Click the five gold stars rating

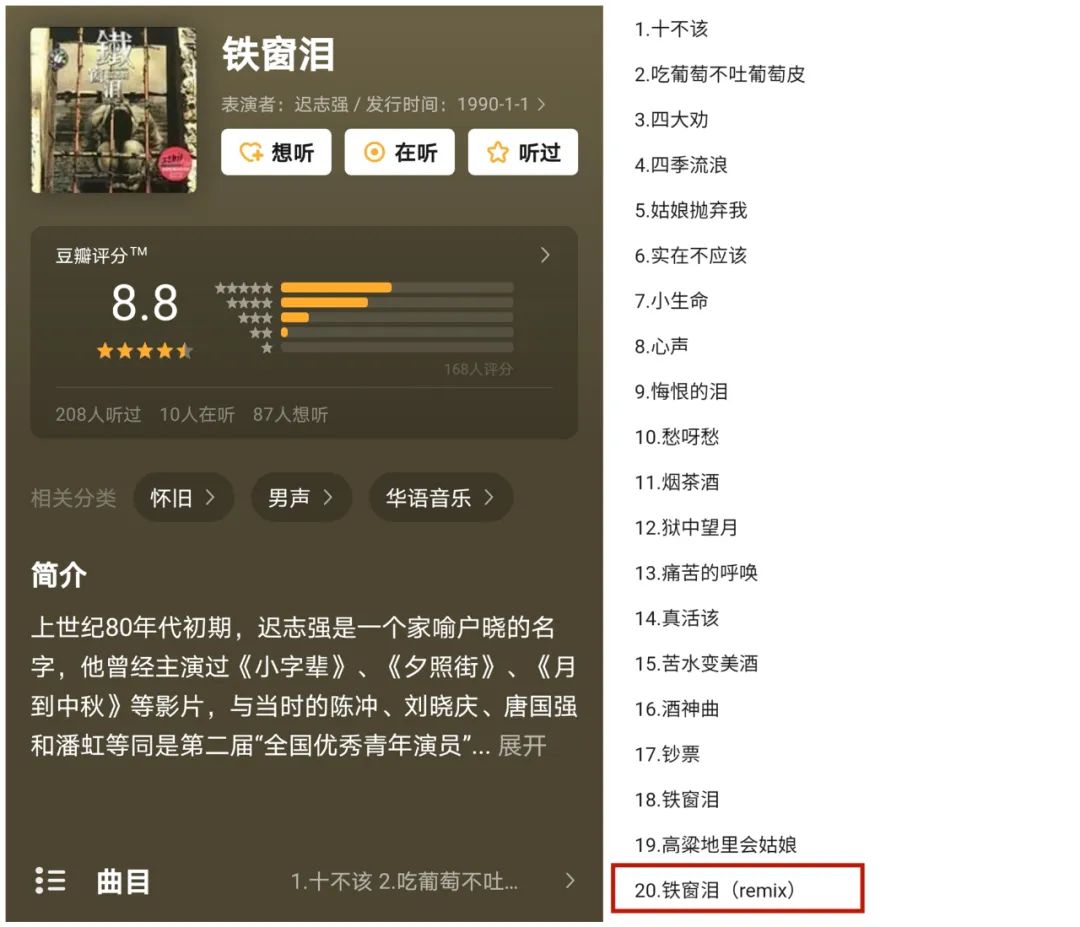point(145,351)
